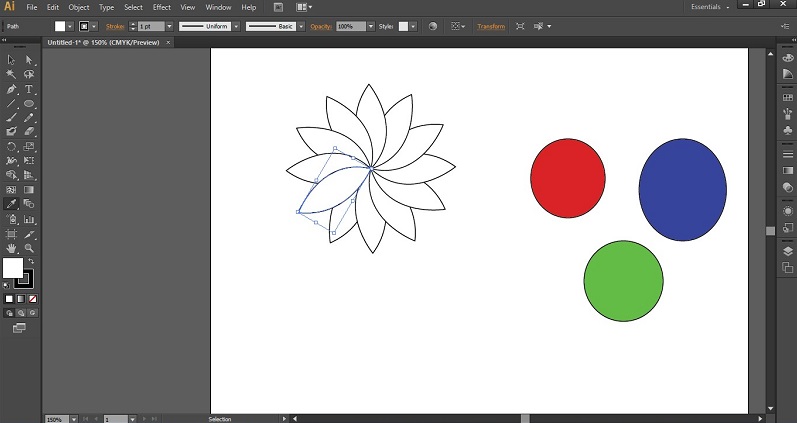This screenshot has width=797, height=423.
Task: Switch to Gradient fill mode button
Action: [21, 298]
